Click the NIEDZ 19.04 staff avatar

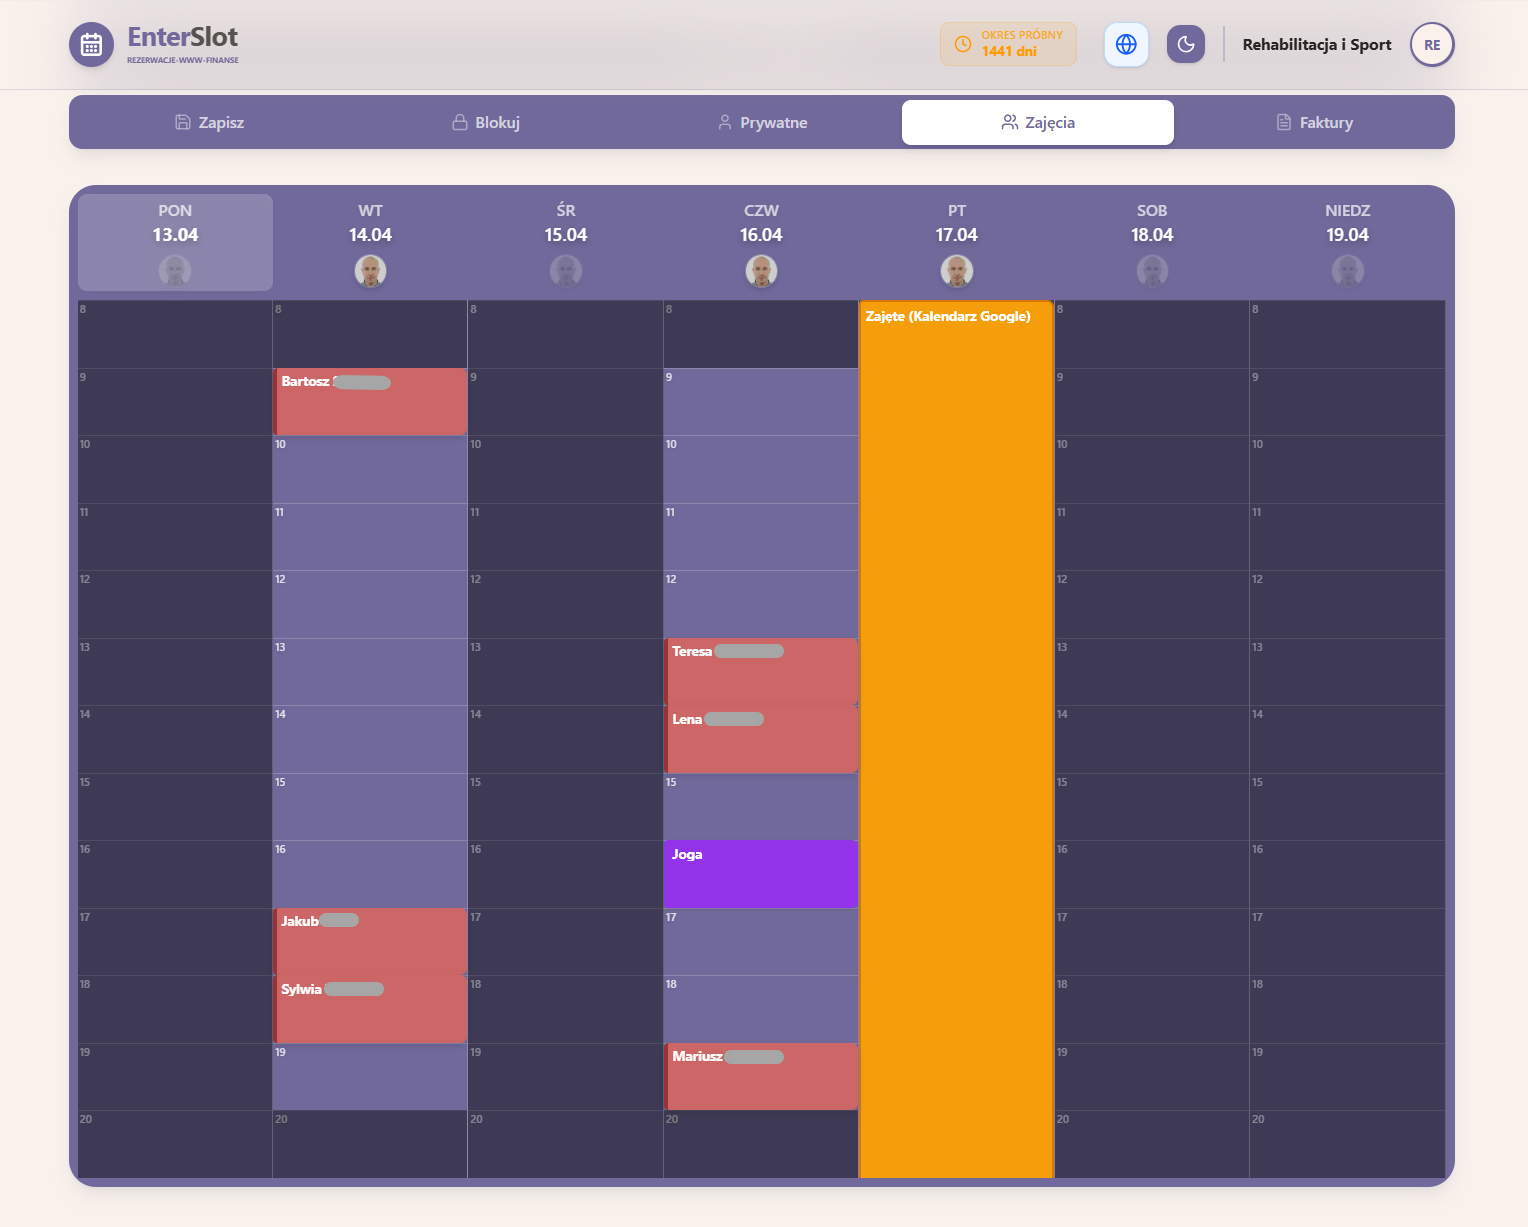pyautogui.click(x=1347, y=271)
